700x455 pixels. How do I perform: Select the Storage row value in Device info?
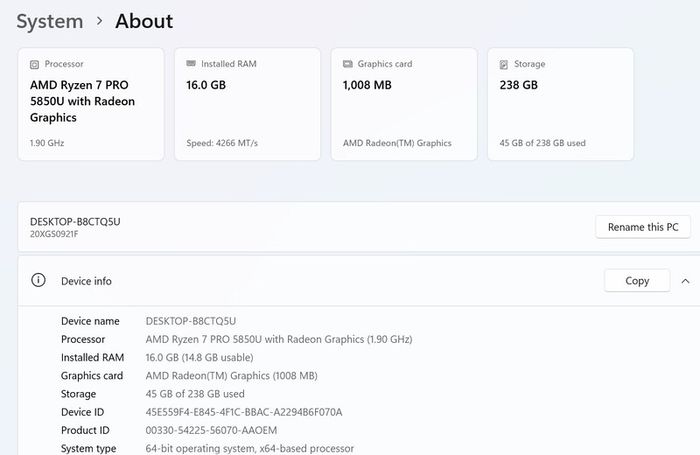[x=195, y=394]
